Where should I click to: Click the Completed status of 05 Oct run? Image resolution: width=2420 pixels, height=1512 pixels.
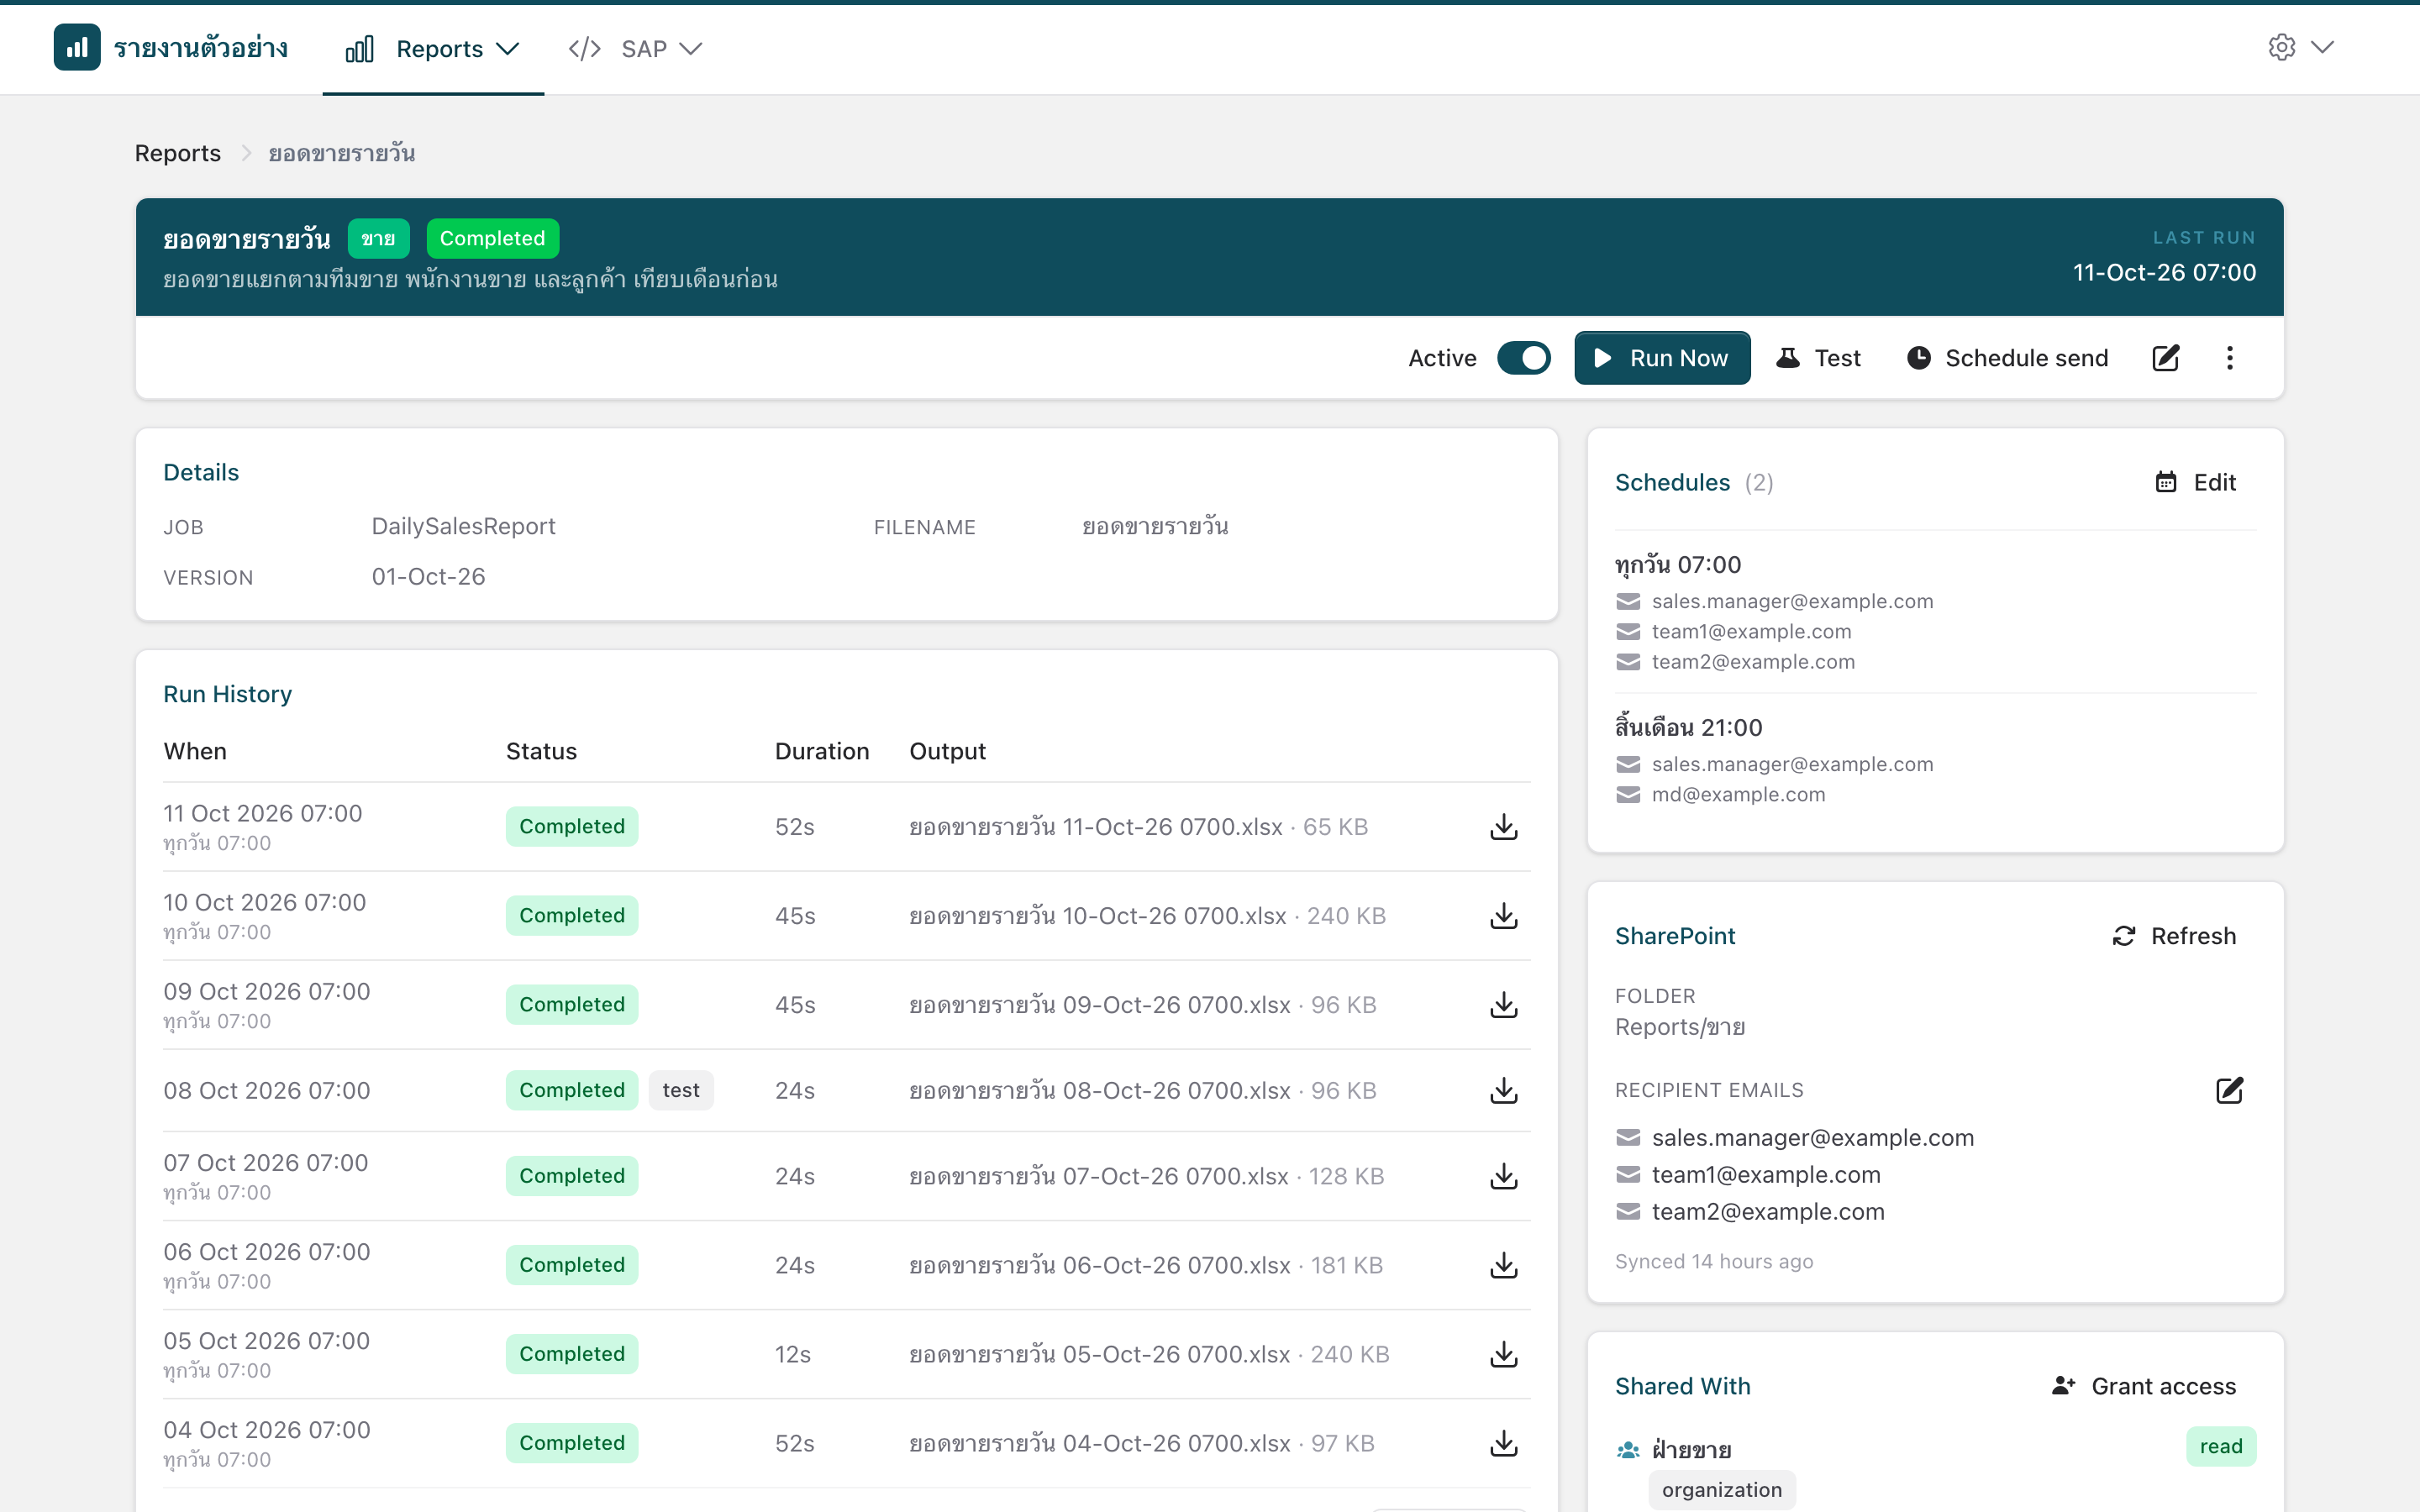click(572, 1354)
